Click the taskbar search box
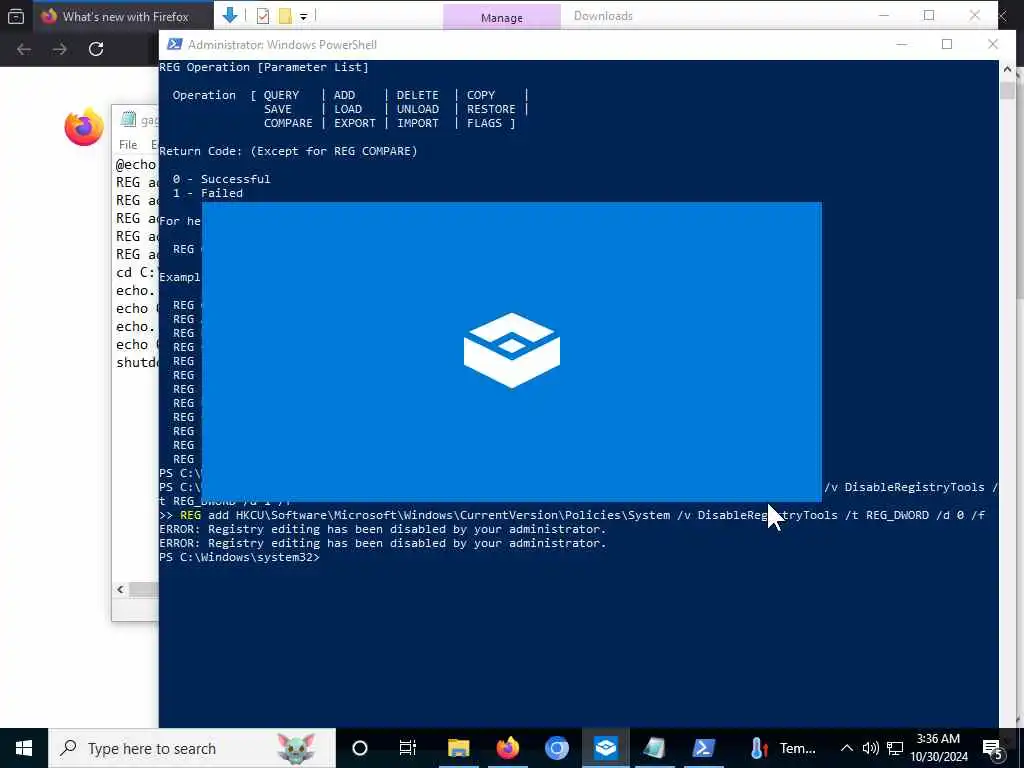The image size is (1024, 768). 192,748
